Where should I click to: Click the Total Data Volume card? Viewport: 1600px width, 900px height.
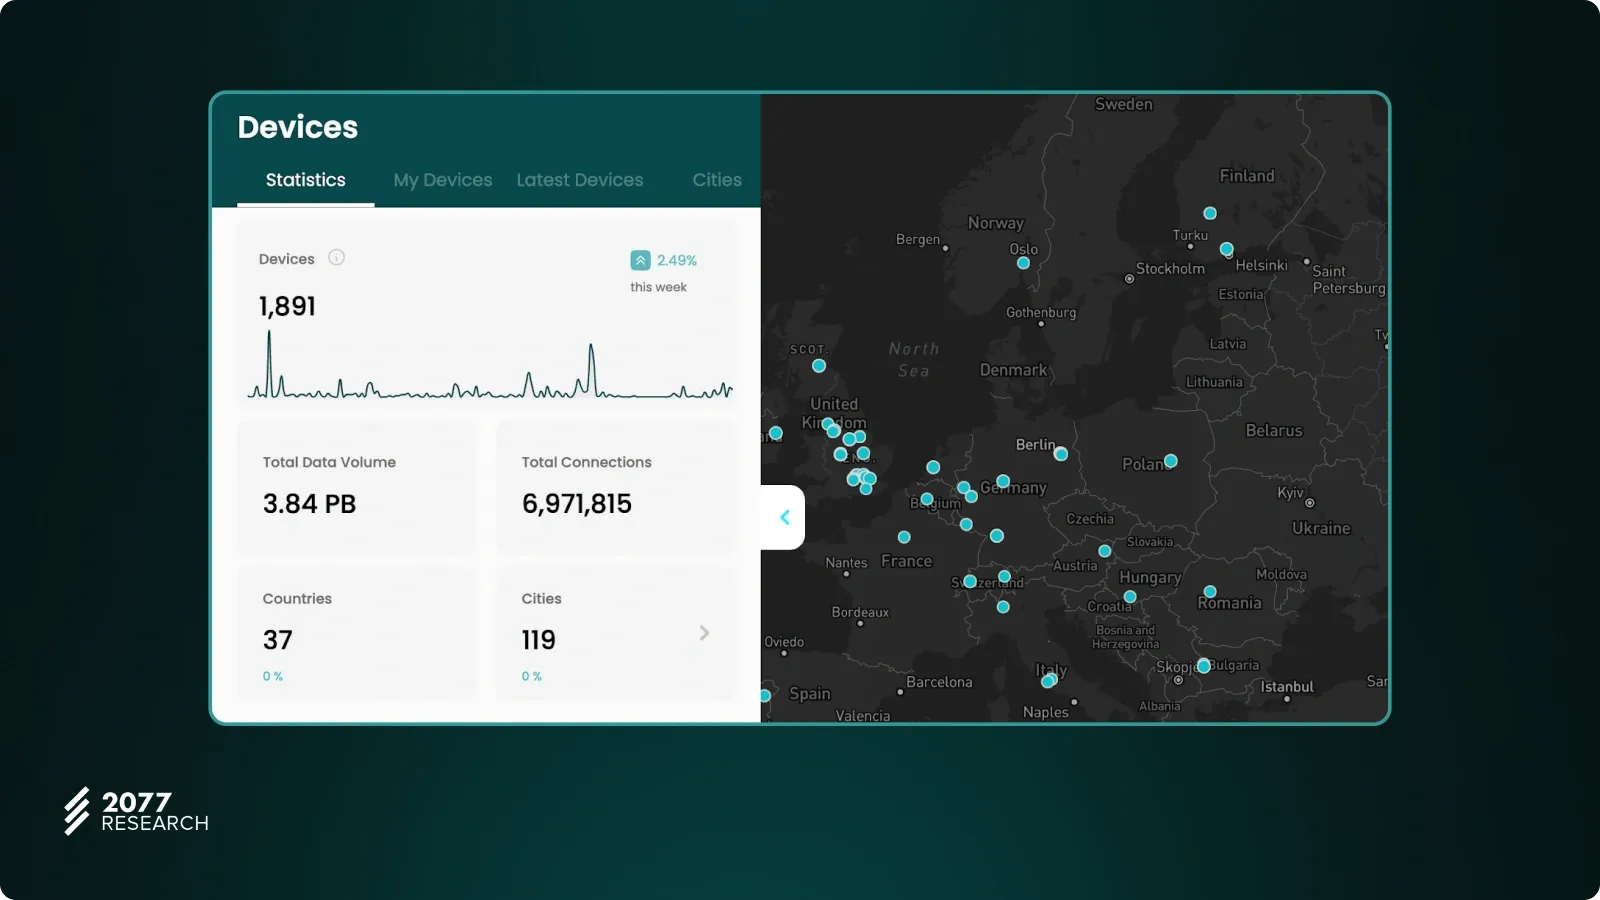click(x=357, y=487)
